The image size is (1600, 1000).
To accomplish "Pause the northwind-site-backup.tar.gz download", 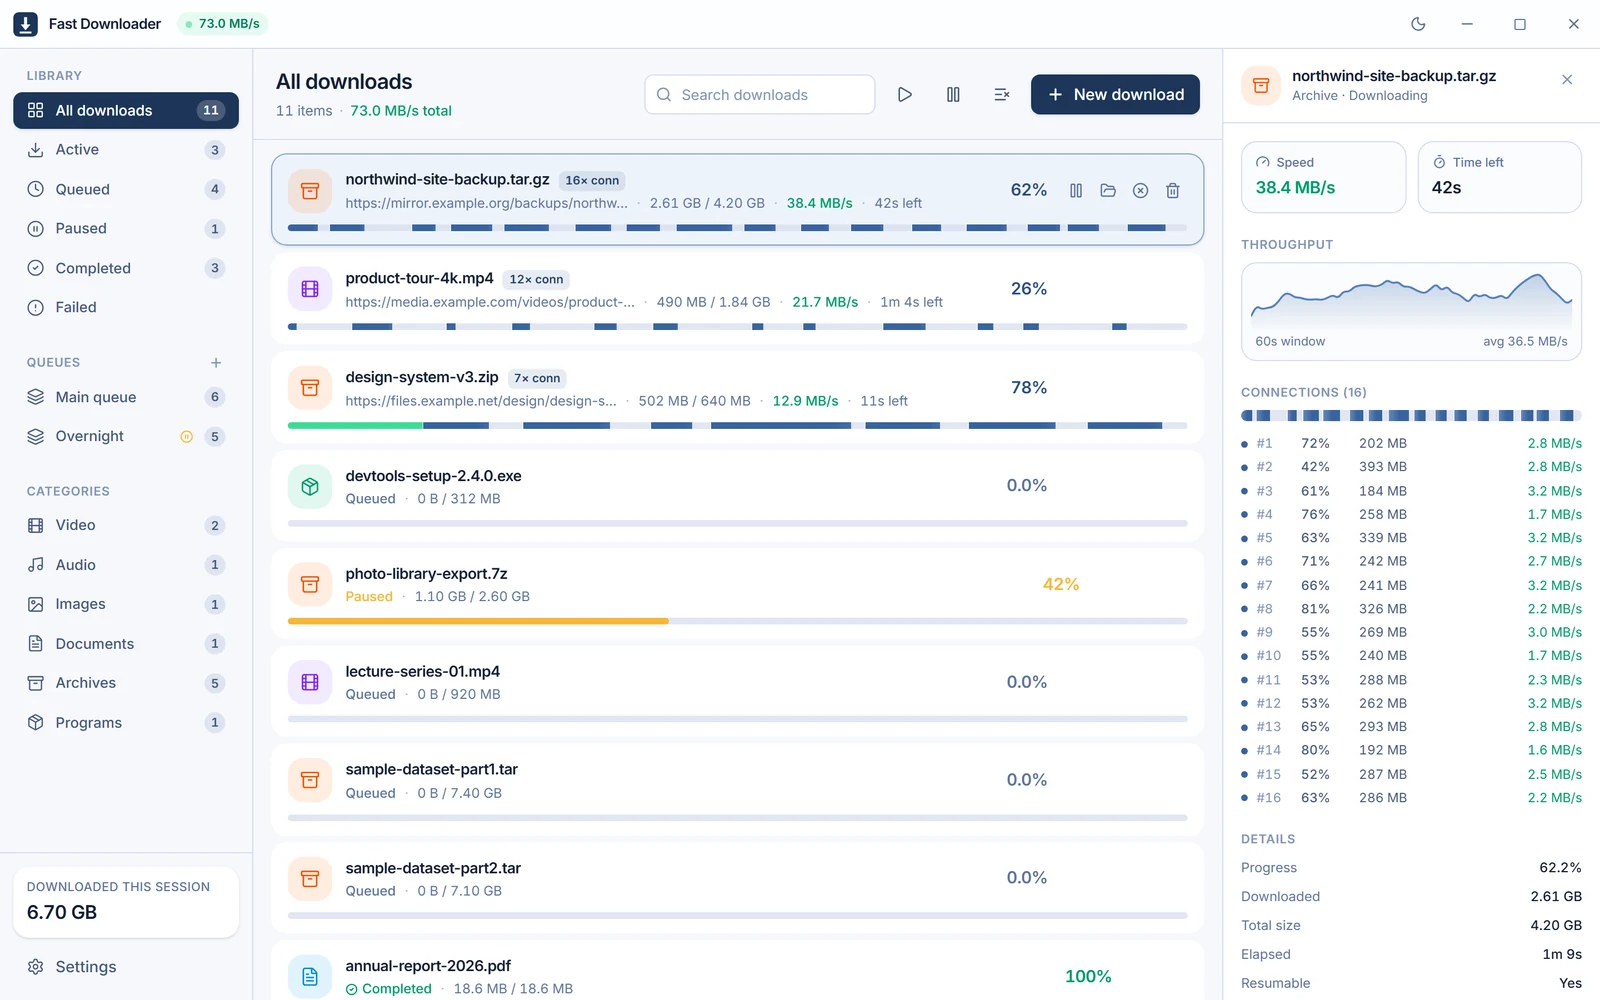I will tap(1076, 190).
